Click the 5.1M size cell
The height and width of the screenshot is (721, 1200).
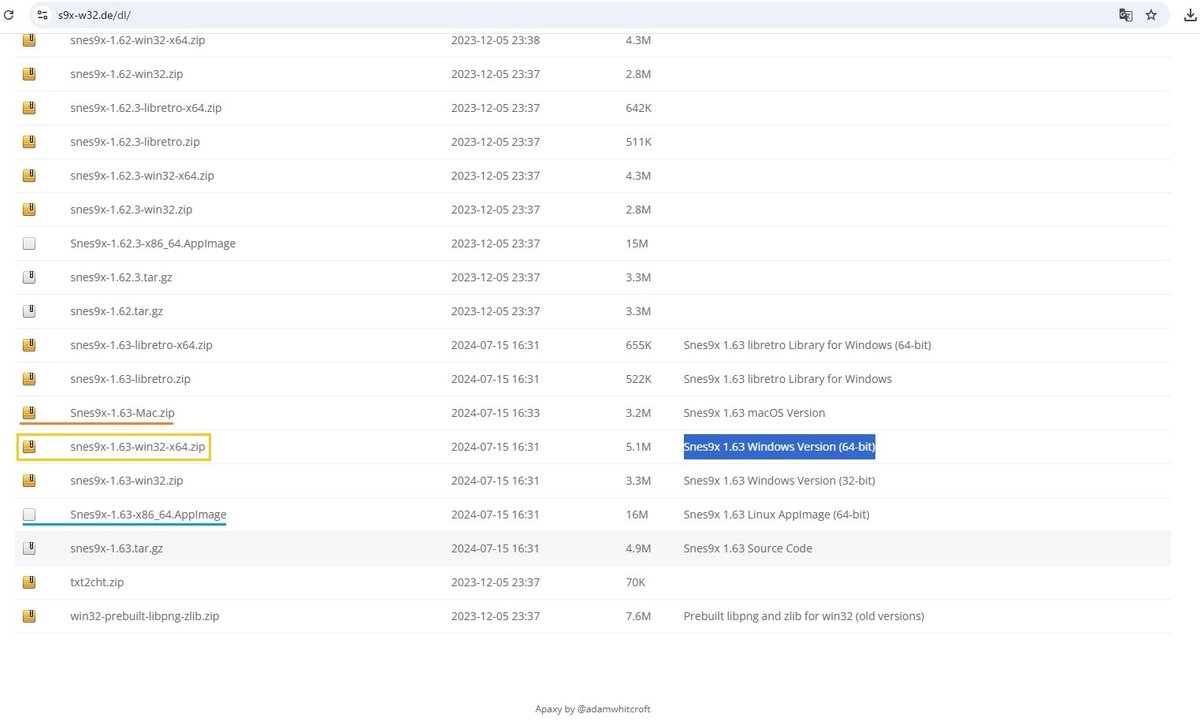click(638, 447)
